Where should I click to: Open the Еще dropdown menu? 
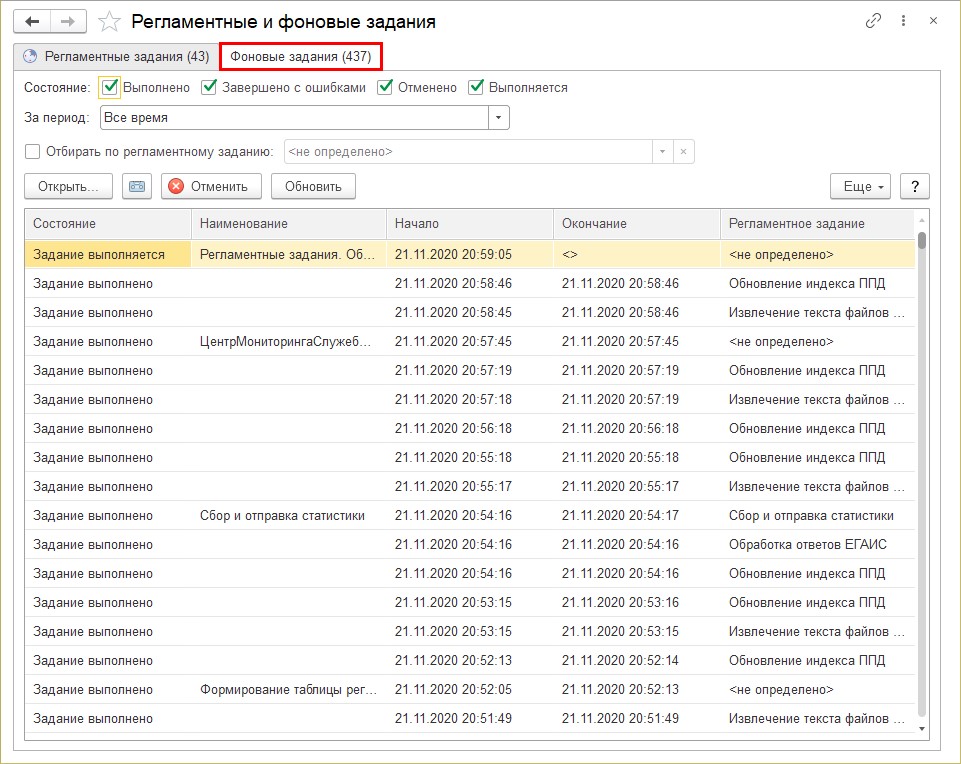coord(860,186)
